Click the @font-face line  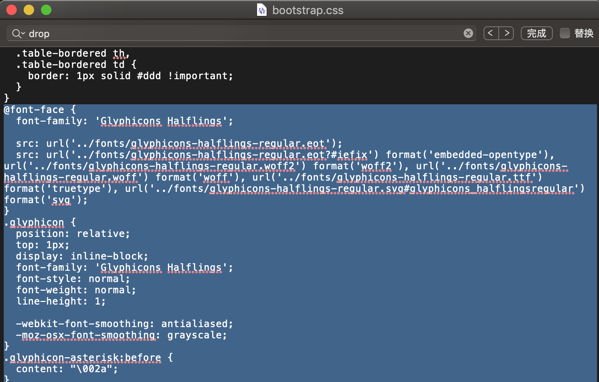(x=40, y=110)
